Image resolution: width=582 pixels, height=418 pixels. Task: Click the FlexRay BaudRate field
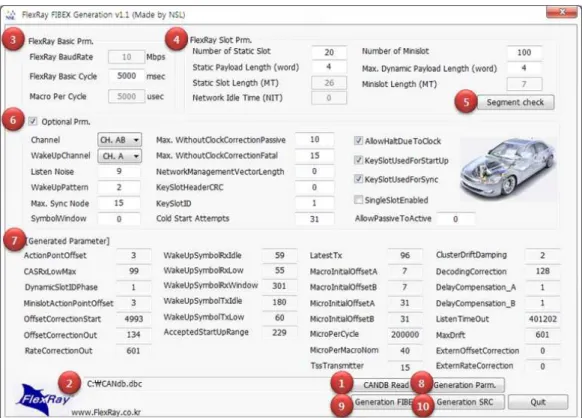click(x=127, y=57)
